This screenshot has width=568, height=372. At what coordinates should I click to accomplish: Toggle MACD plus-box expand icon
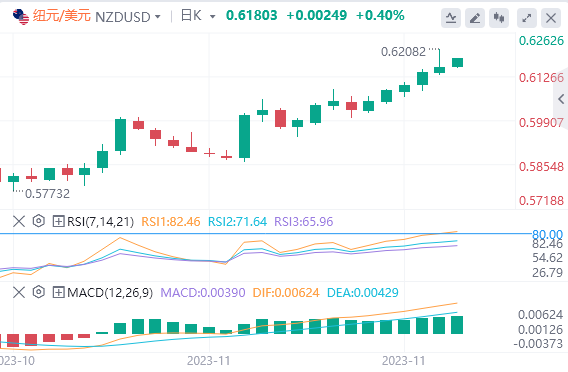tap(58, 292)
